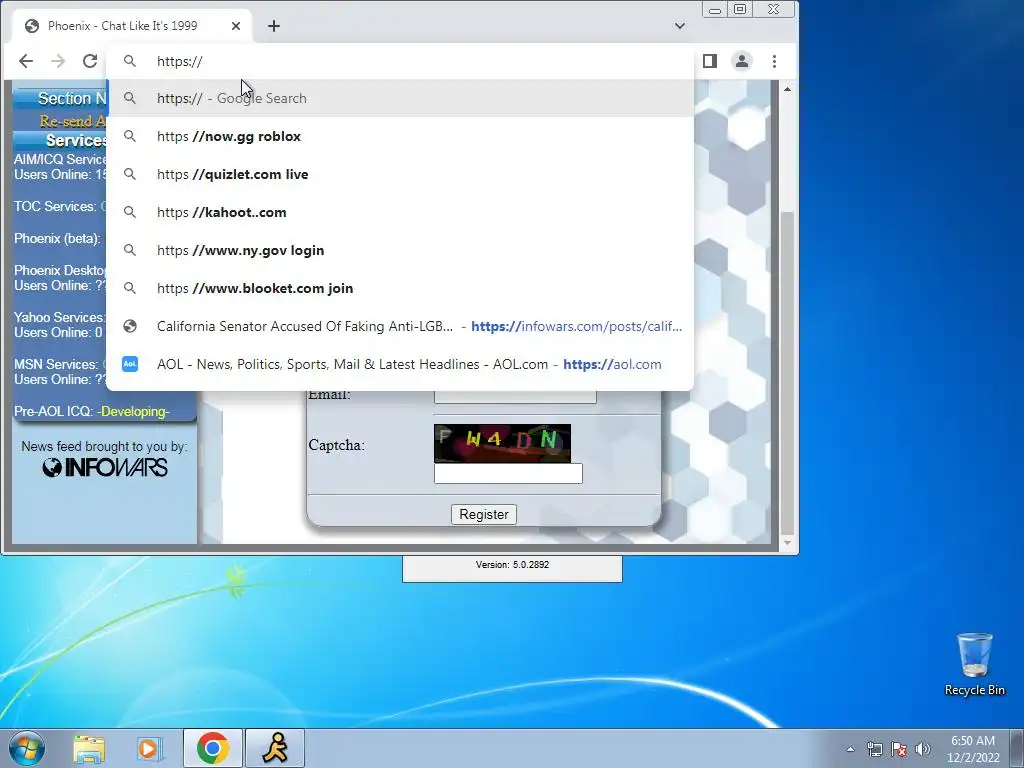Open the Recycle Bin desktop icon

(x=974, y=664)
